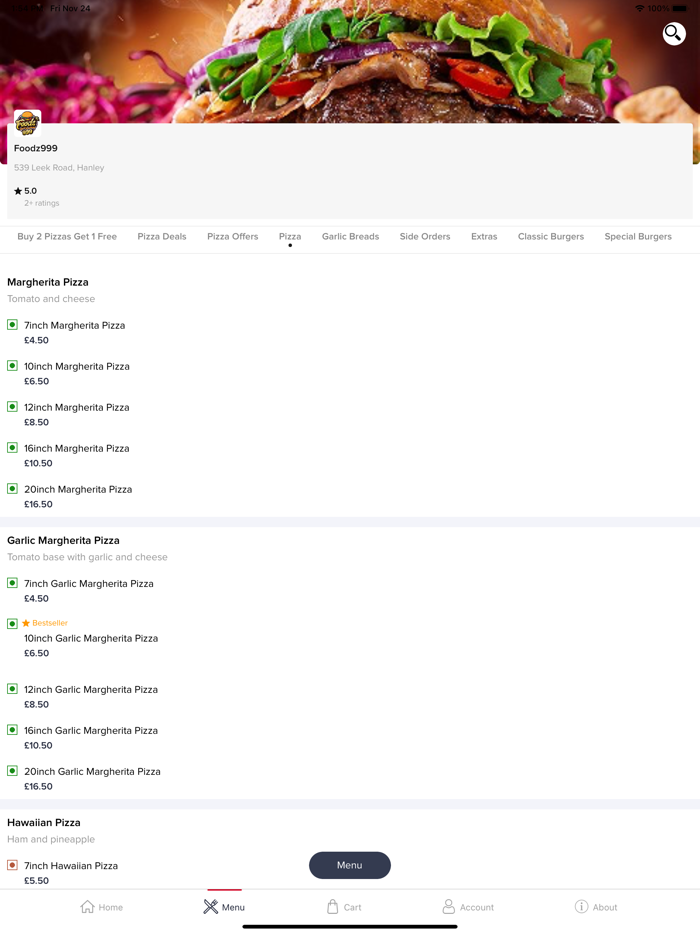Click the Hawaiian Pizza section heading
The height and width of the screenshot is (934, 700).
pyautogui.click(x=43, y=823)
